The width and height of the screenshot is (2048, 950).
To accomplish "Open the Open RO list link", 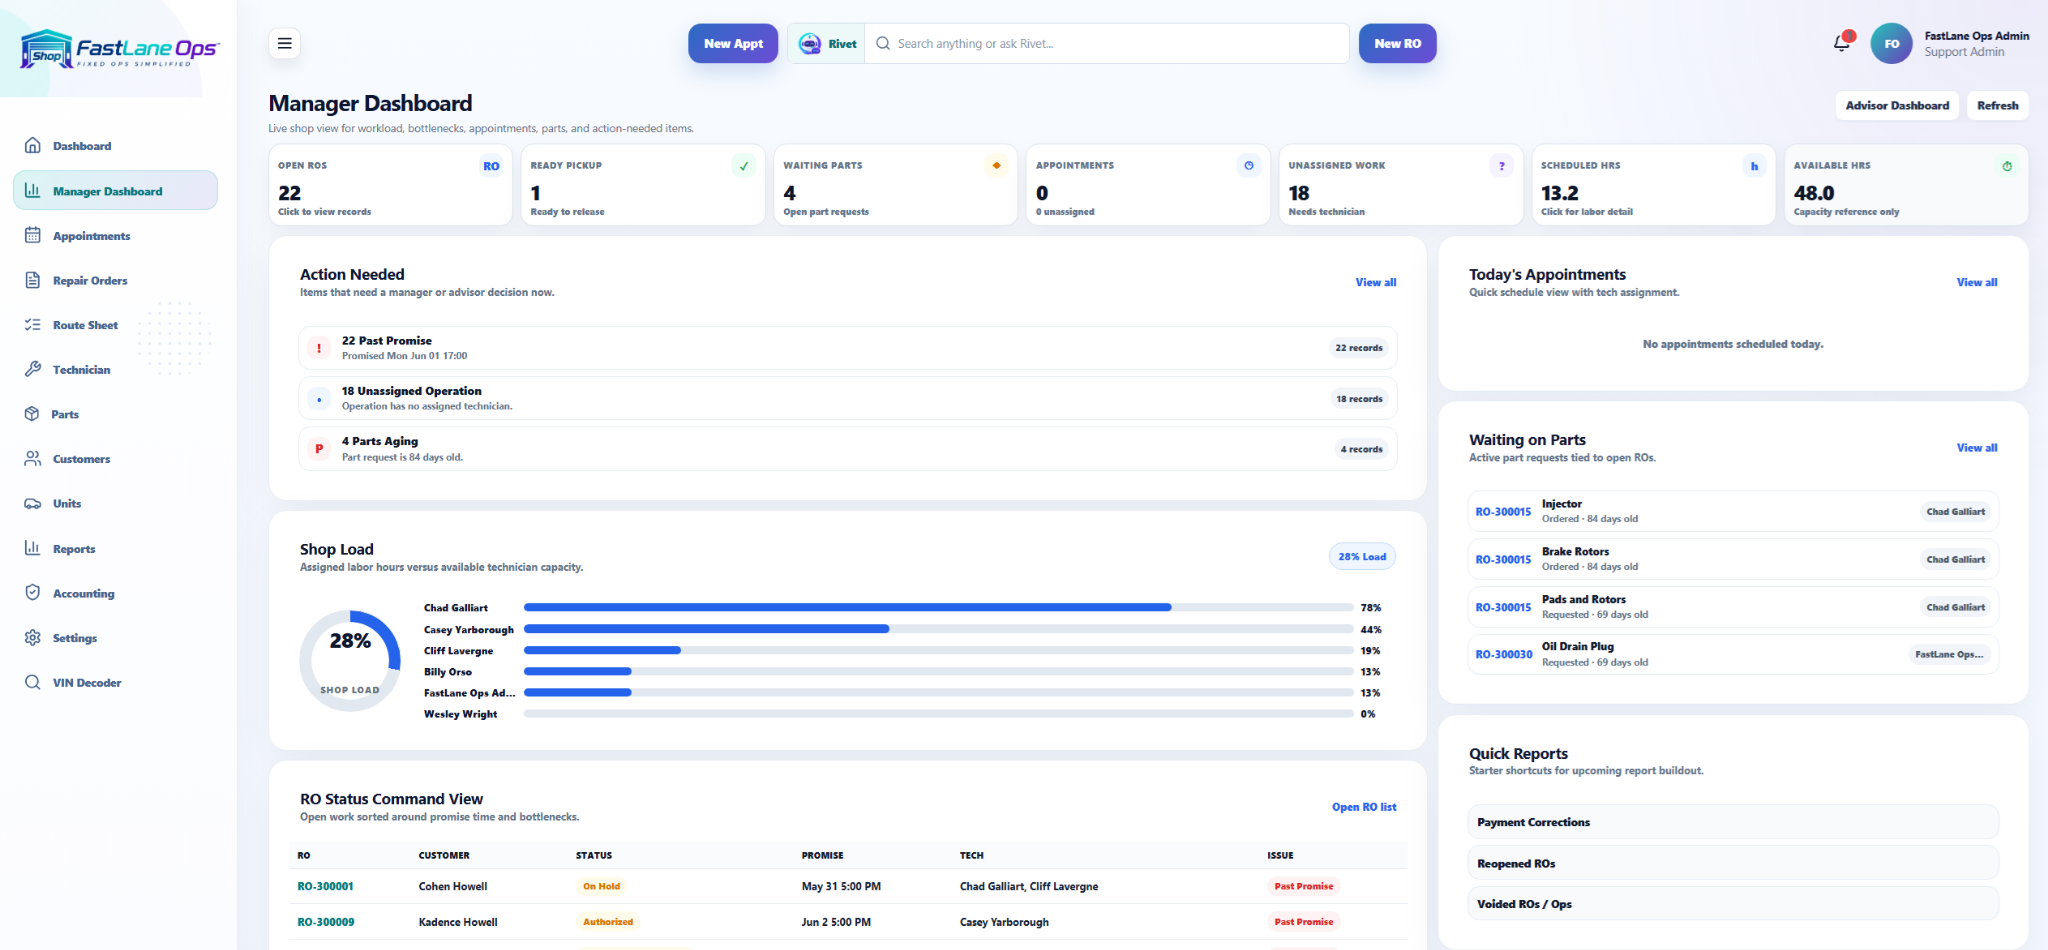I will (x=1364, y=807).
